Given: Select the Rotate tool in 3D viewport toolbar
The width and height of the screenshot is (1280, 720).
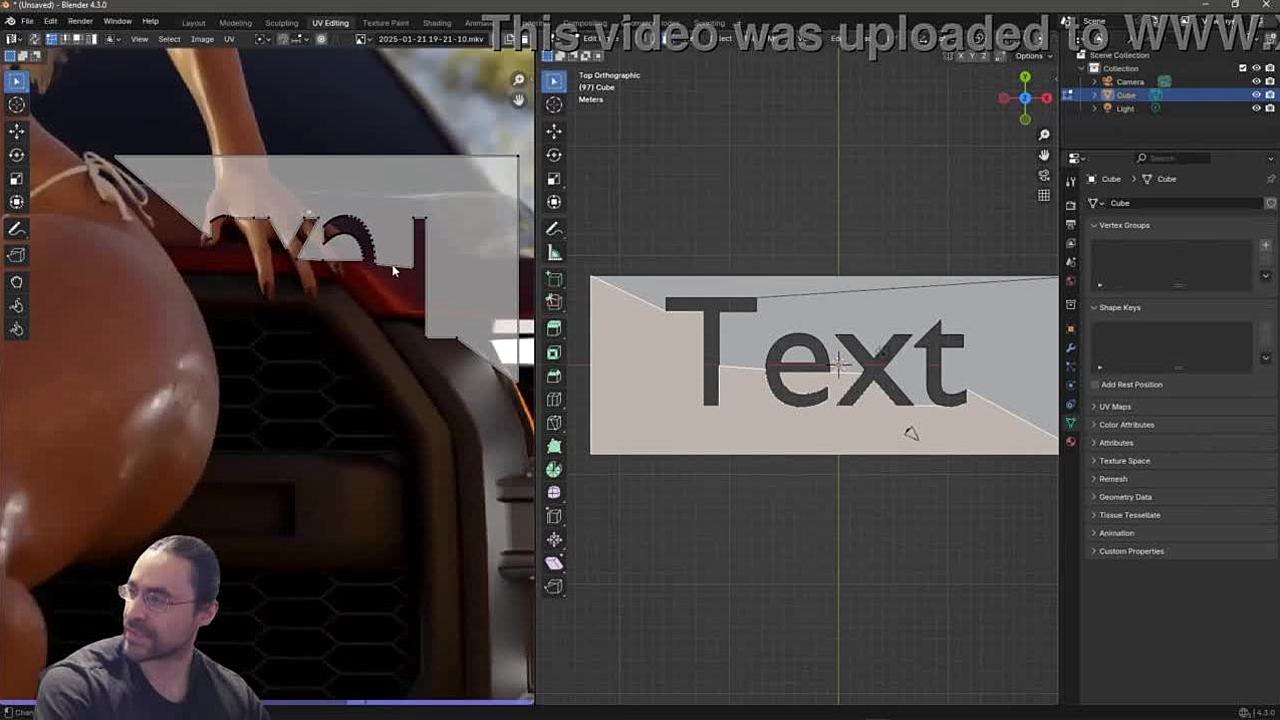Looking at the screenshot, I should click(x=554, y=154).
